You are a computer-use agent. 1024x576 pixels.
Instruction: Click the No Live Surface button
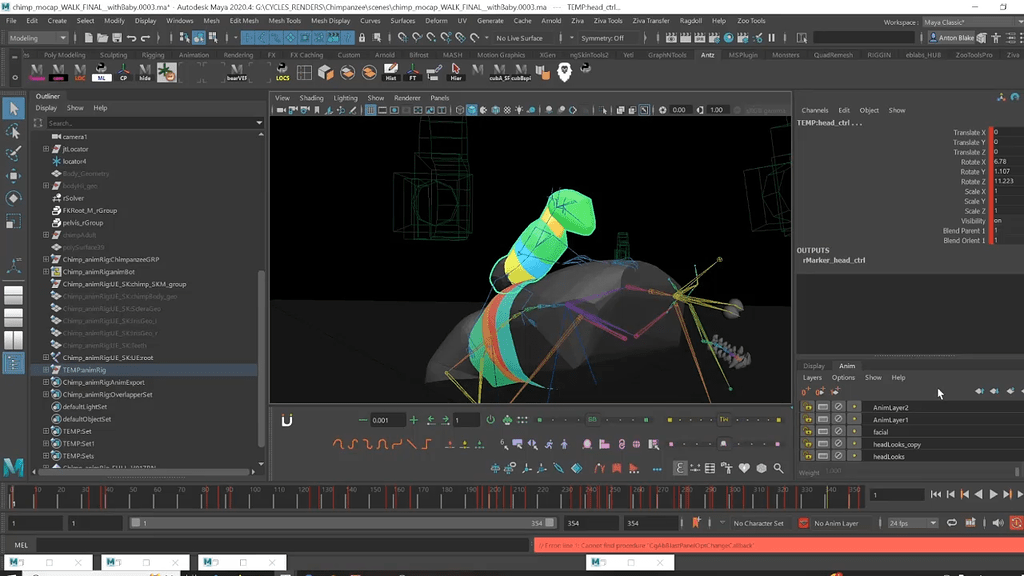coord(525,37)
